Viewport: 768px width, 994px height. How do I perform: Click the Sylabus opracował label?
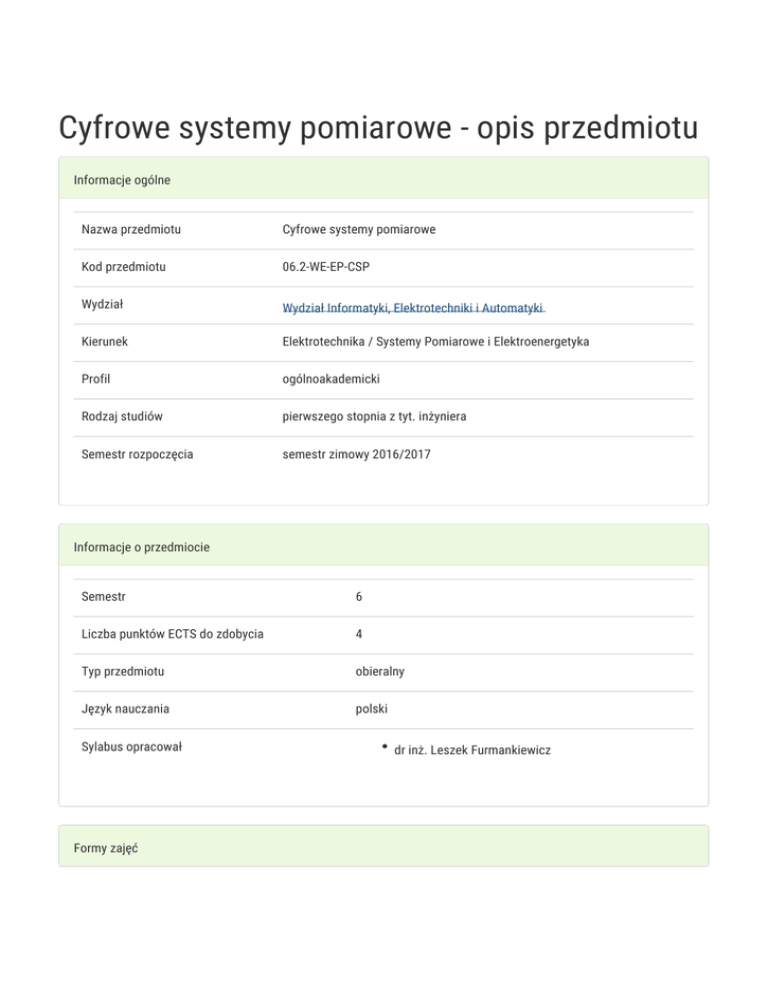tap(132, 746)
